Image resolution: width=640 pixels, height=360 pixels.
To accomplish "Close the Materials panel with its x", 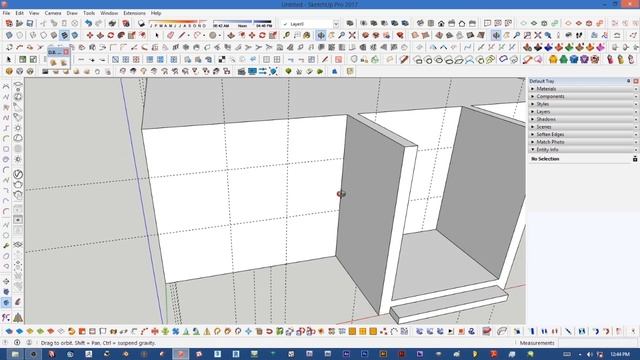I will [x=636, y=89].
